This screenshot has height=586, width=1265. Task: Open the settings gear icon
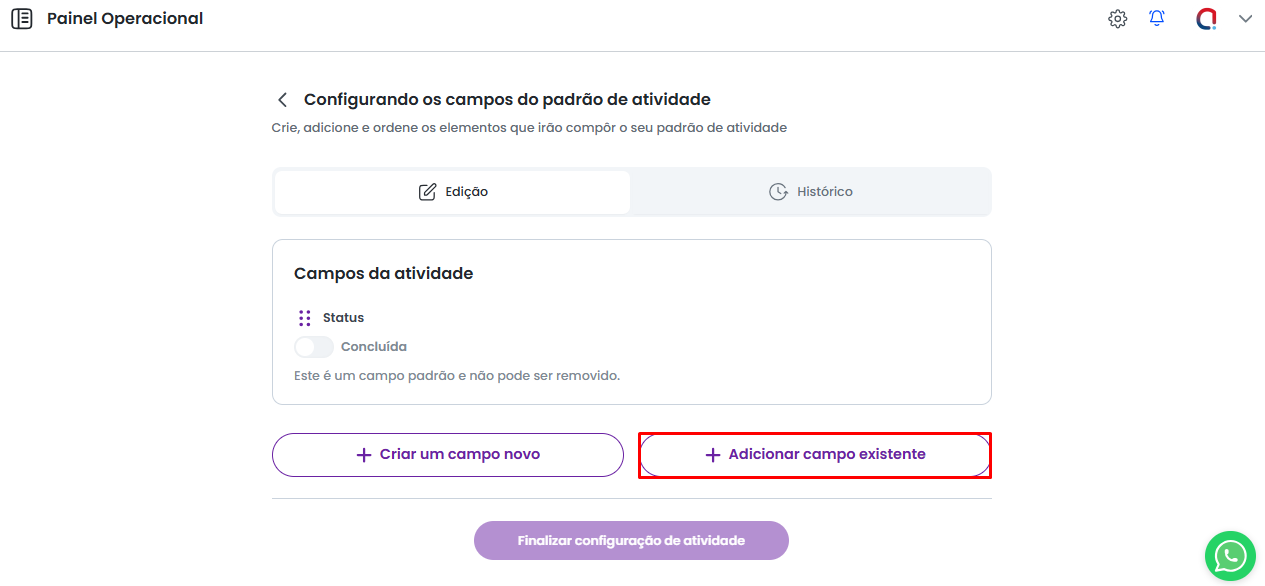(x=1117, y=19)
